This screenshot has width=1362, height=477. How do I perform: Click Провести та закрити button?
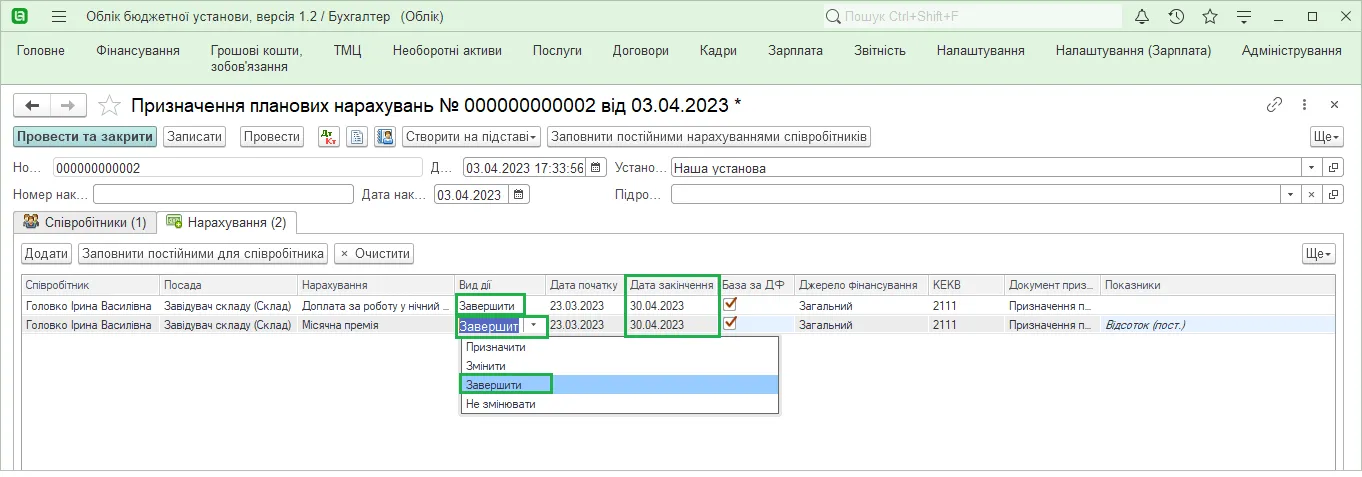[x=85, y=137]
